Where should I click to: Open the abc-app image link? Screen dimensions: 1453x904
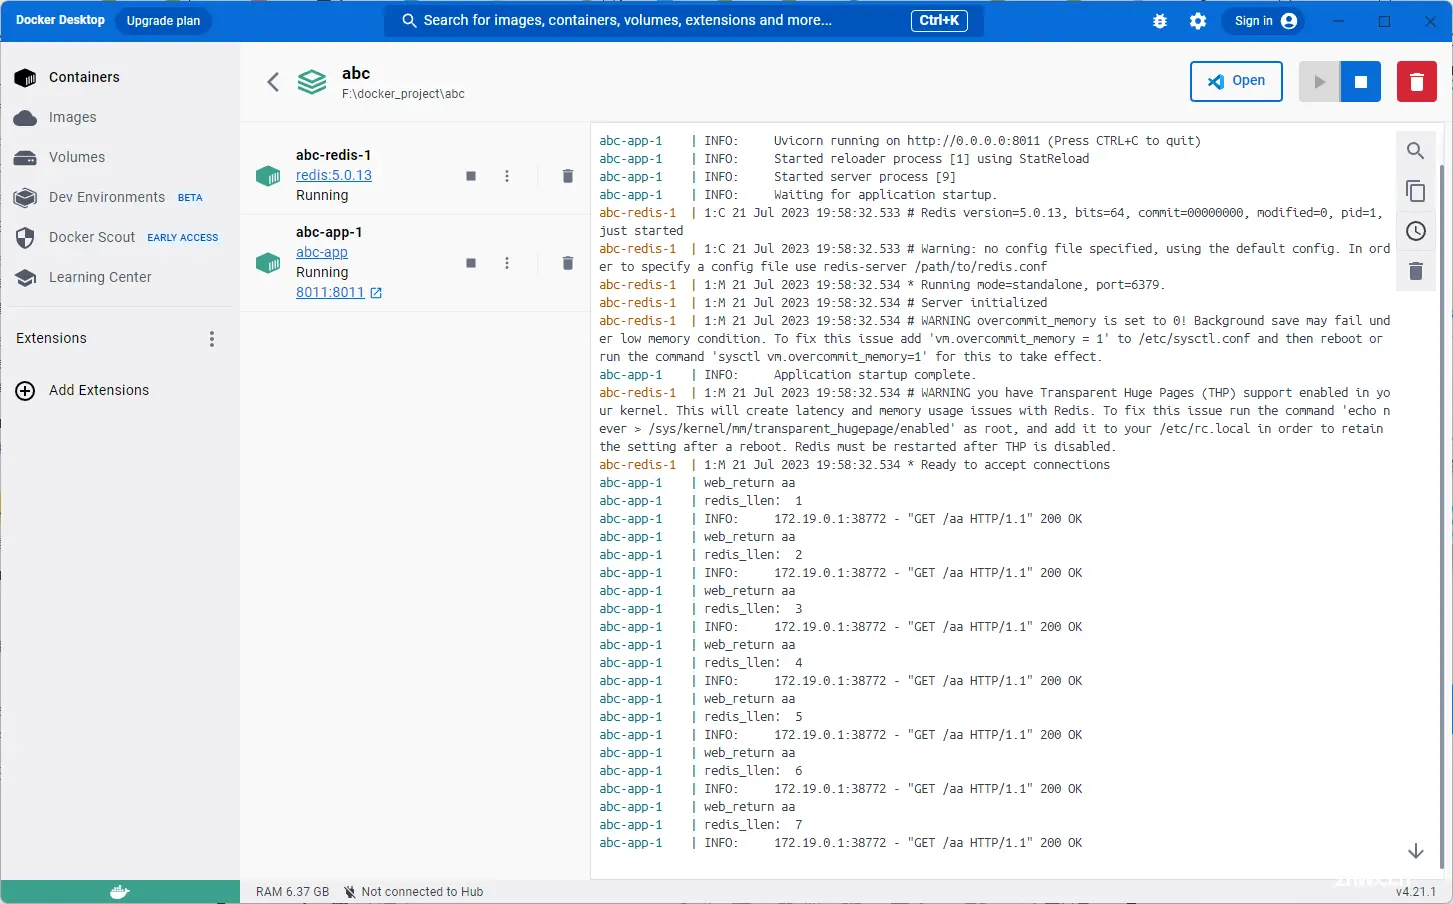click(x=322, y=252)
